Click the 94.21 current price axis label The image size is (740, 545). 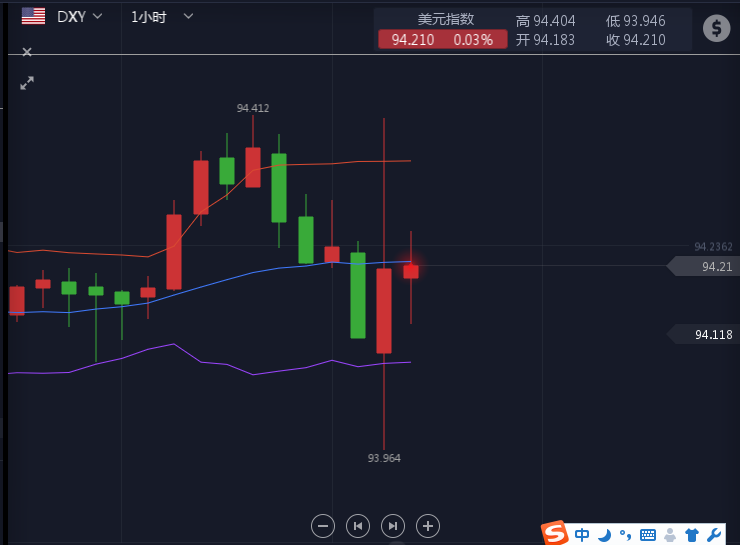click(x=704, y=266)
